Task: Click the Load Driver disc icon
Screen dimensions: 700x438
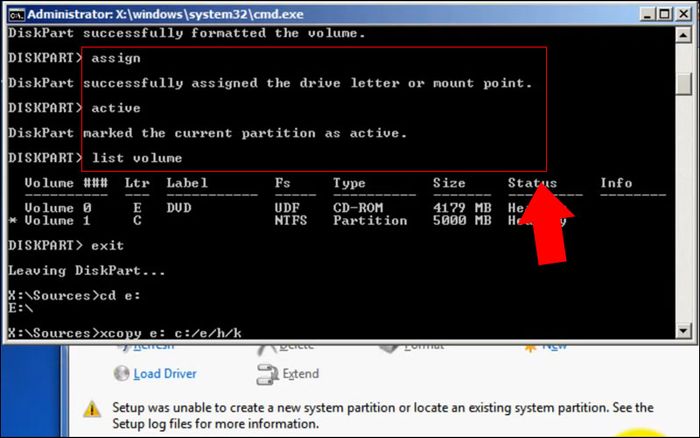Action: (x=120, y=374)
